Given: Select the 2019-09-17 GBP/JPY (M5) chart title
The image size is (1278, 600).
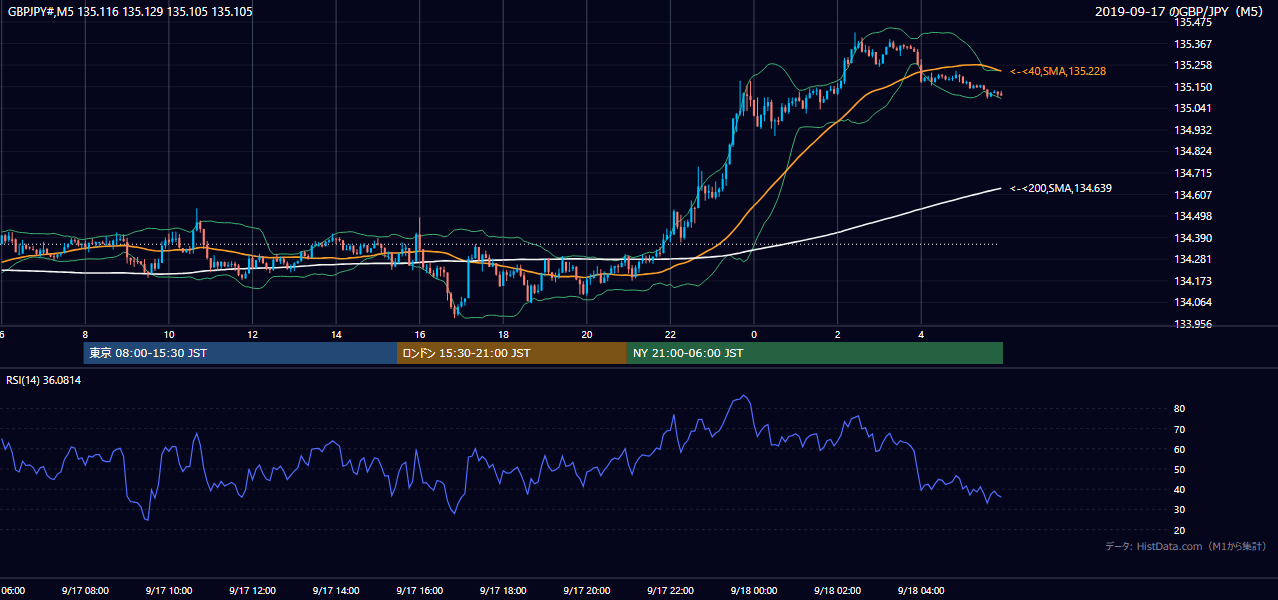Looking at the screenshot, I should 1180,12.
